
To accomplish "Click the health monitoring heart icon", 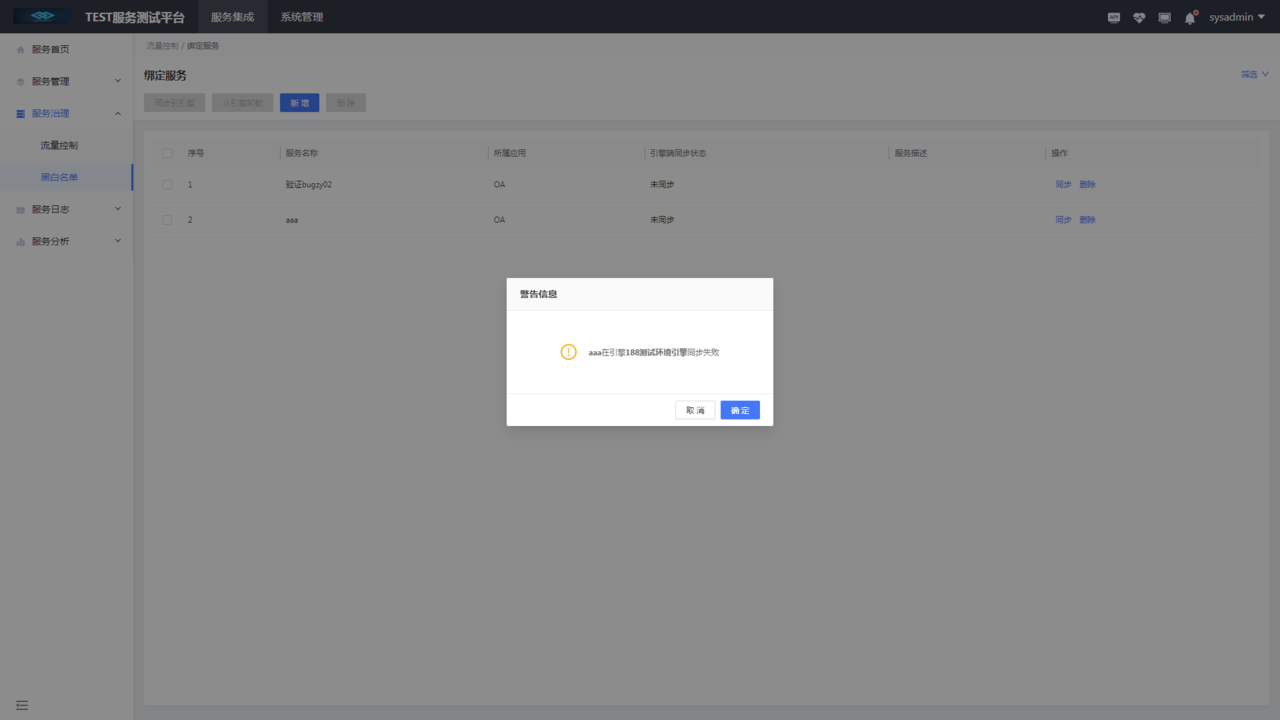I will point(1139,17).
